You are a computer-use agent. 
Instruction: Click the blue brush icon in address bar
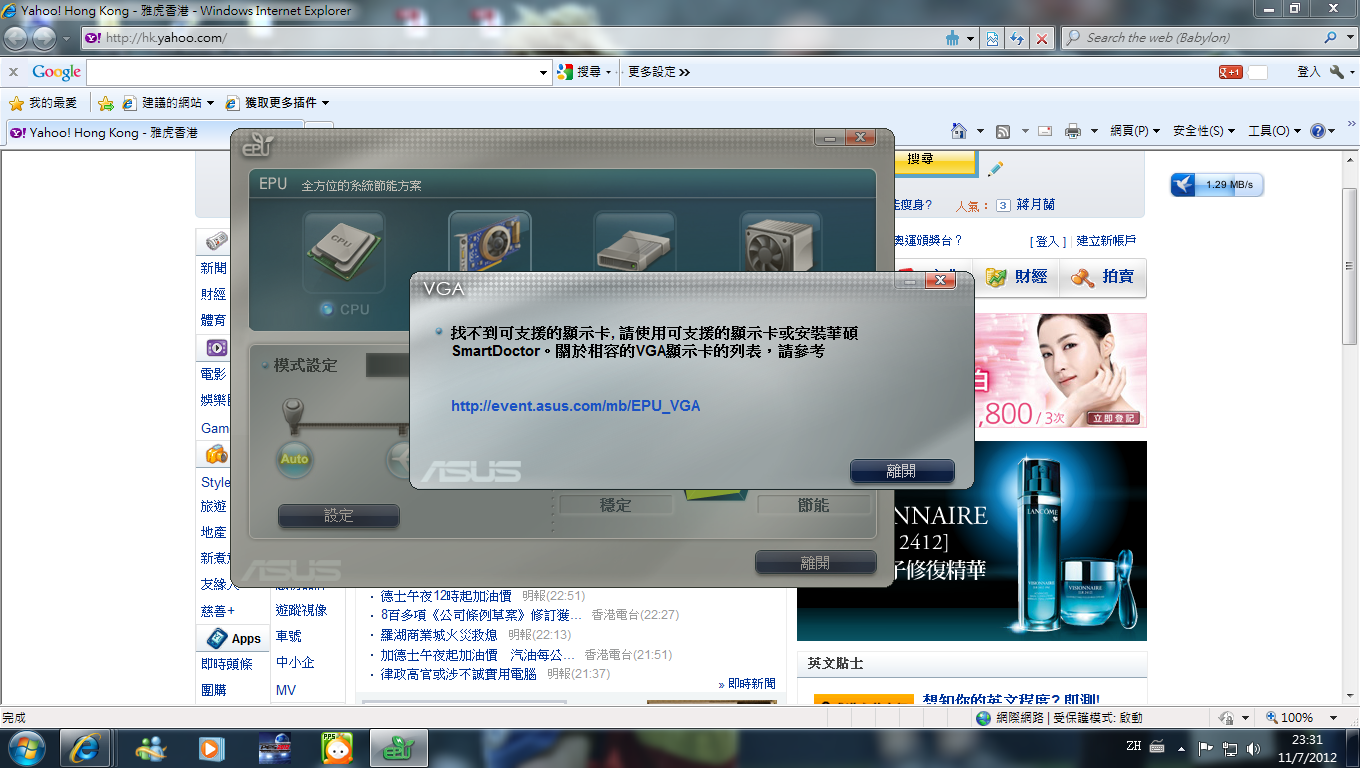pyautogui.click(x=953, y=38)
